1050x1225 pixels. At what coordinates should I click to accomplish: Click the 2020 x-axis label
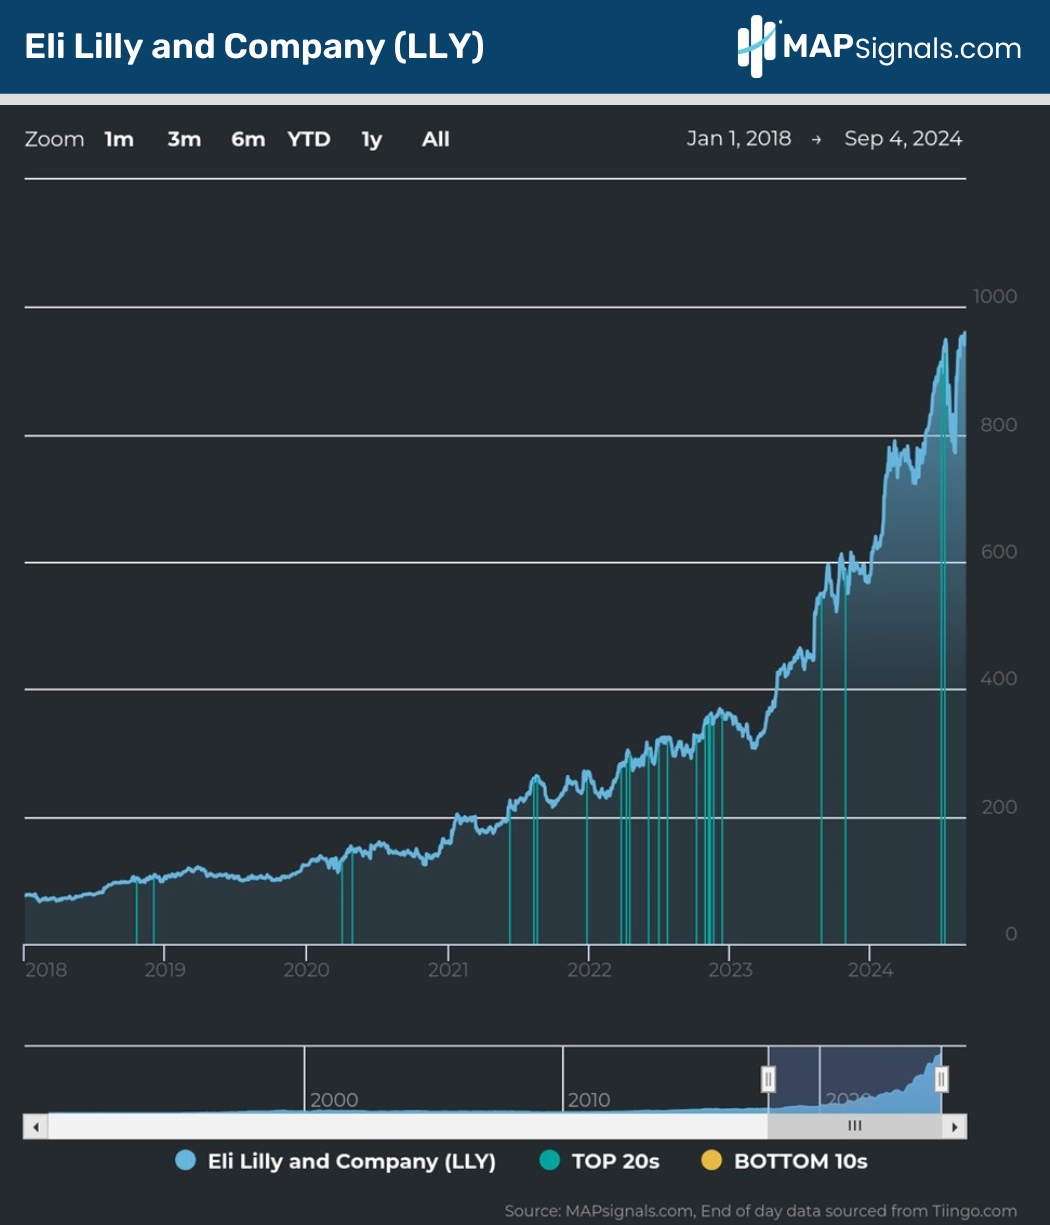point(307,969)
